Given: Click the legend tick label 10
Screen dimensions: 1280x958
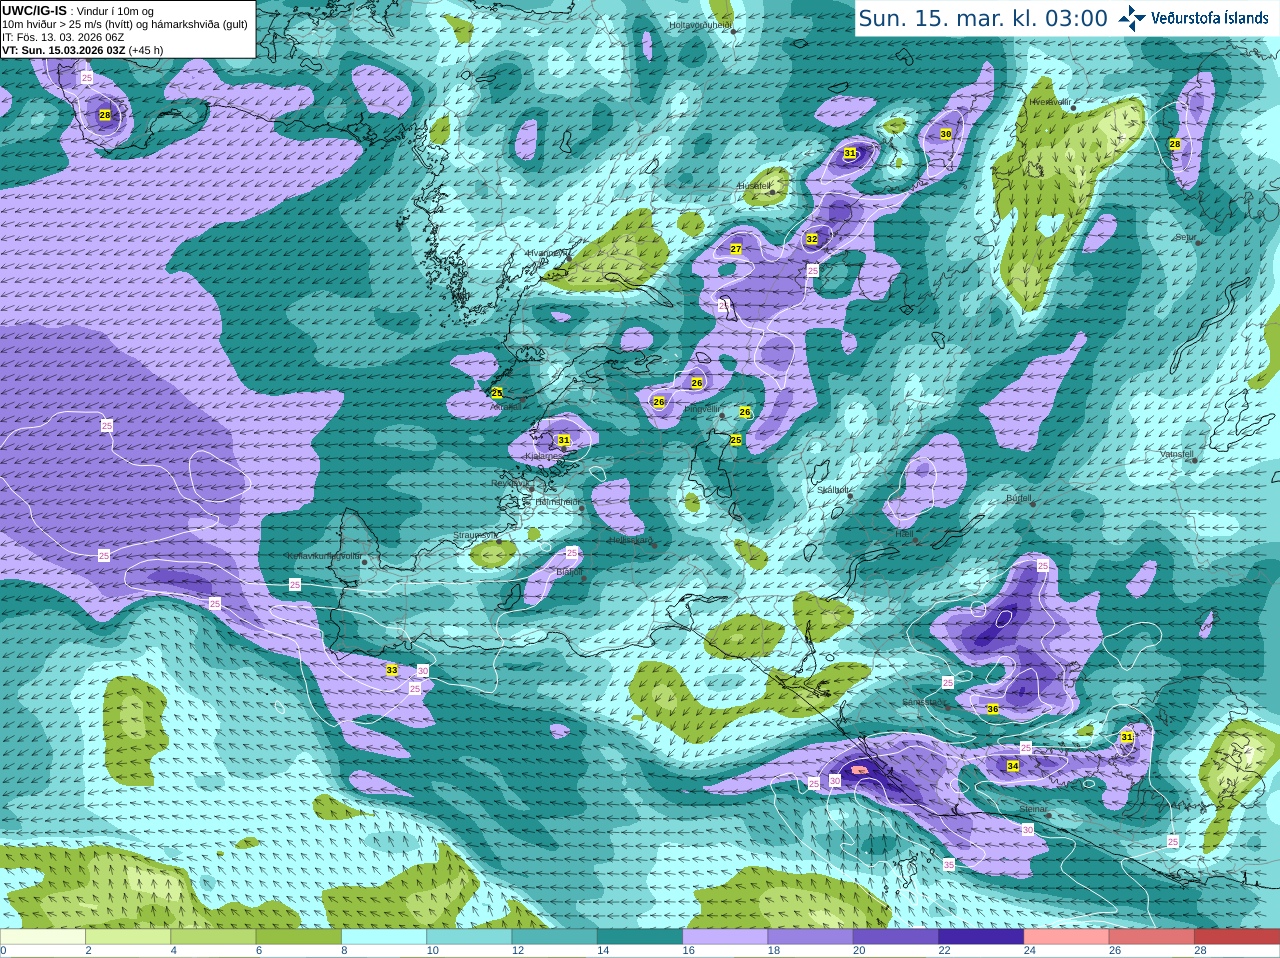Looking at the screenshot, I should (x=432, y=951).
